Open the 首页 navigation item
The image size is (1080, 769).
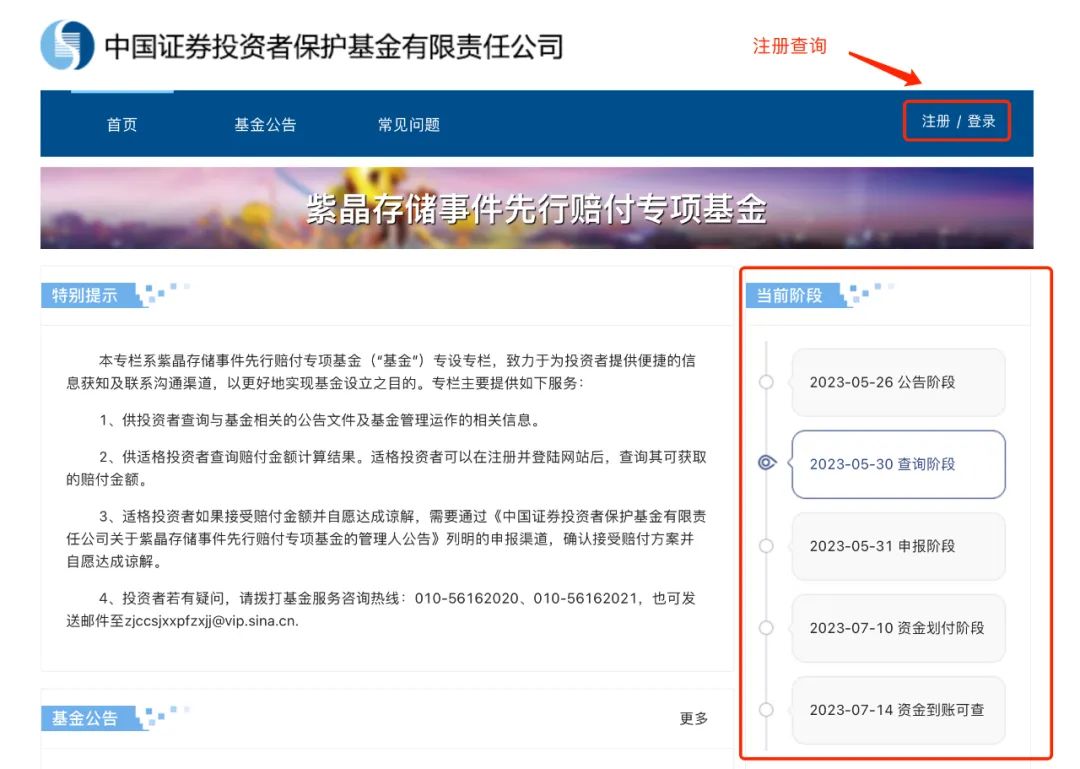[x=122, y=125]
